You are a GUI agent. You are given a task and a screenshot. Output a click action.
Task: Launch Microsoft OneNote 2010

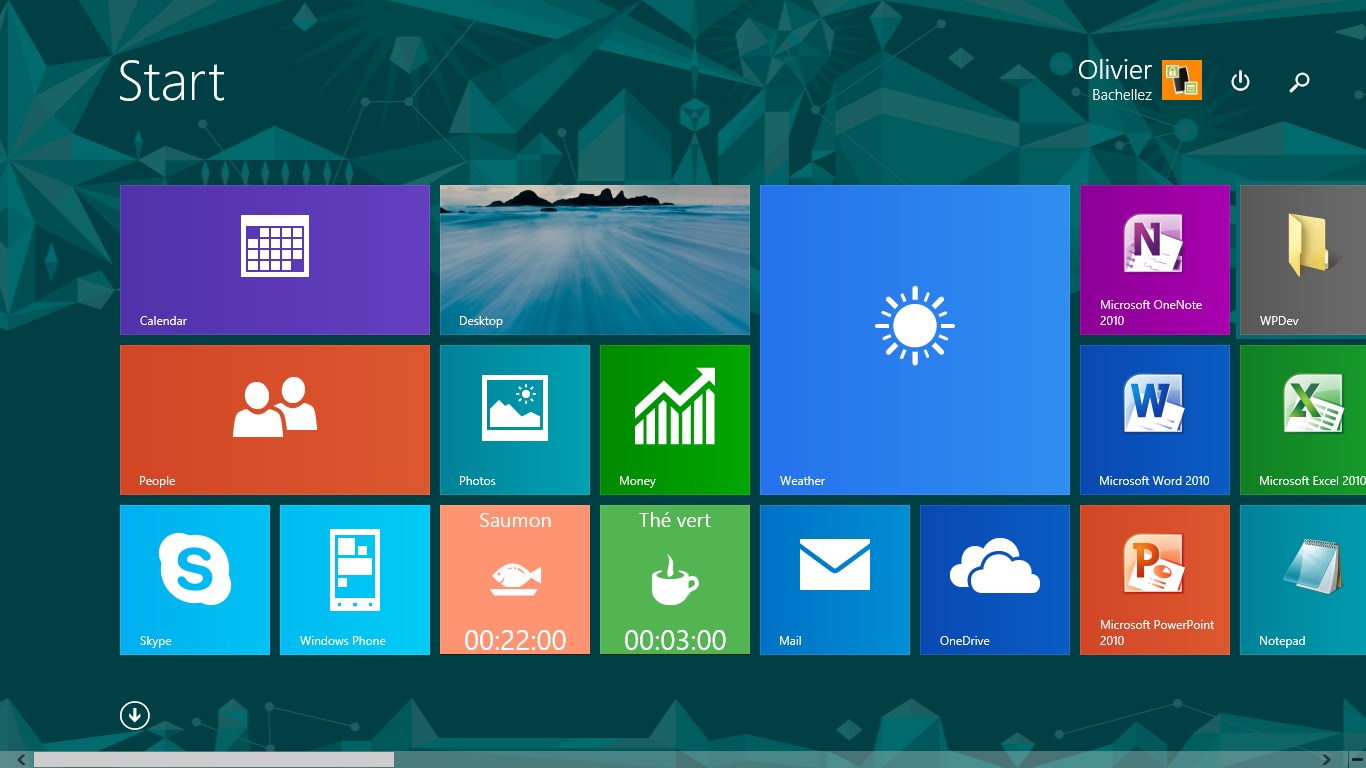pos(1155,260)
